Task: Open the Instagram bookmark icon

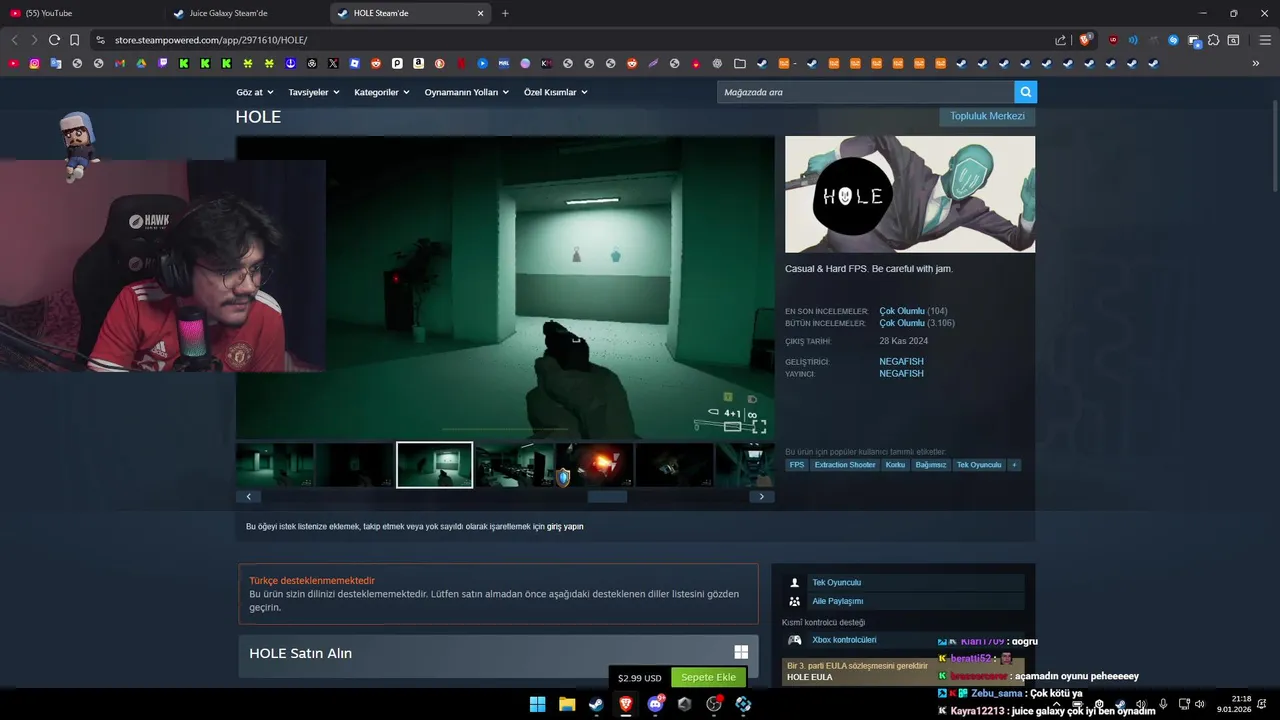Action: pyautogui.click(x=35, y=63)
